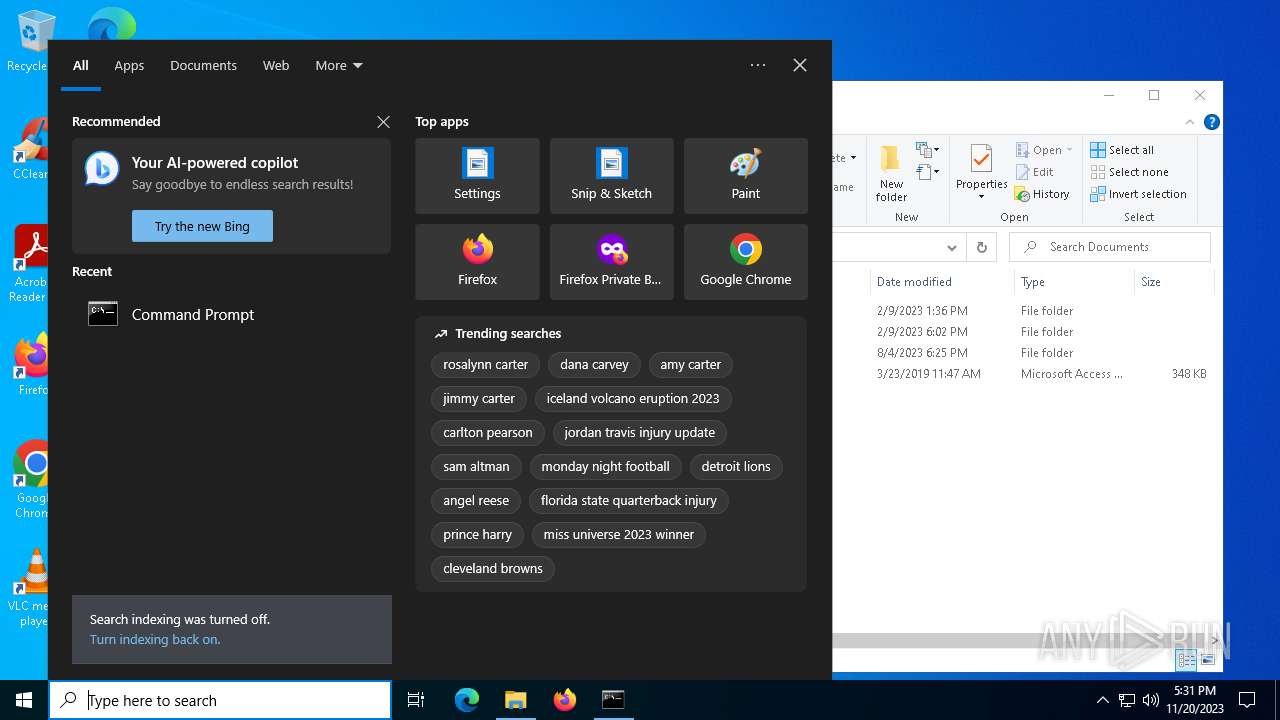Image resolution: width=1280 pixels, height=720 pixels.
Task: Click Search Documents field in Explorer
Action: pyautogui.click(x=1110, y=247)
